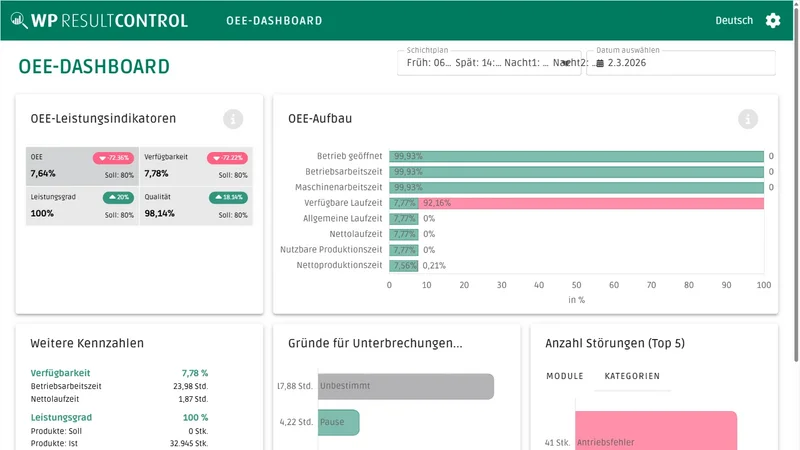Click the page vertical scrollbar
The width and height of the screenshot is (800, 450).
pos(796,184)
